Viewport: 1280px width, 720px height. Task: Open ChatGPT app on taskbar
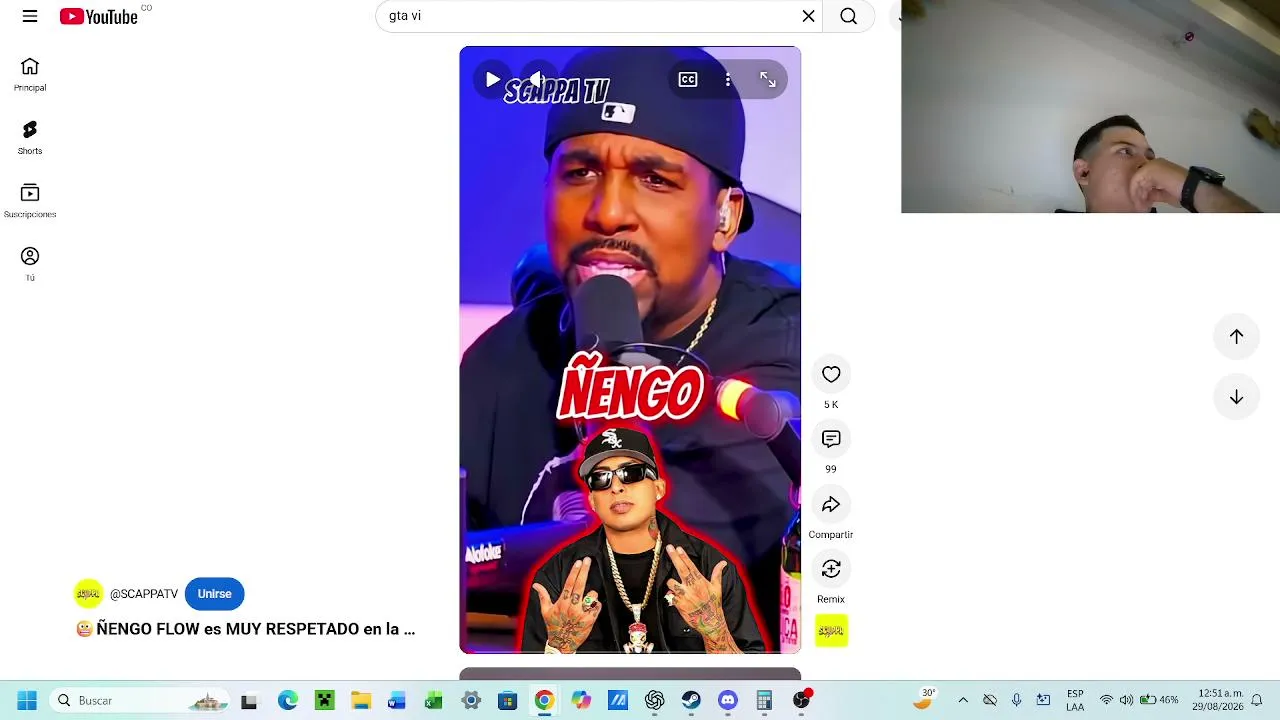654,701
